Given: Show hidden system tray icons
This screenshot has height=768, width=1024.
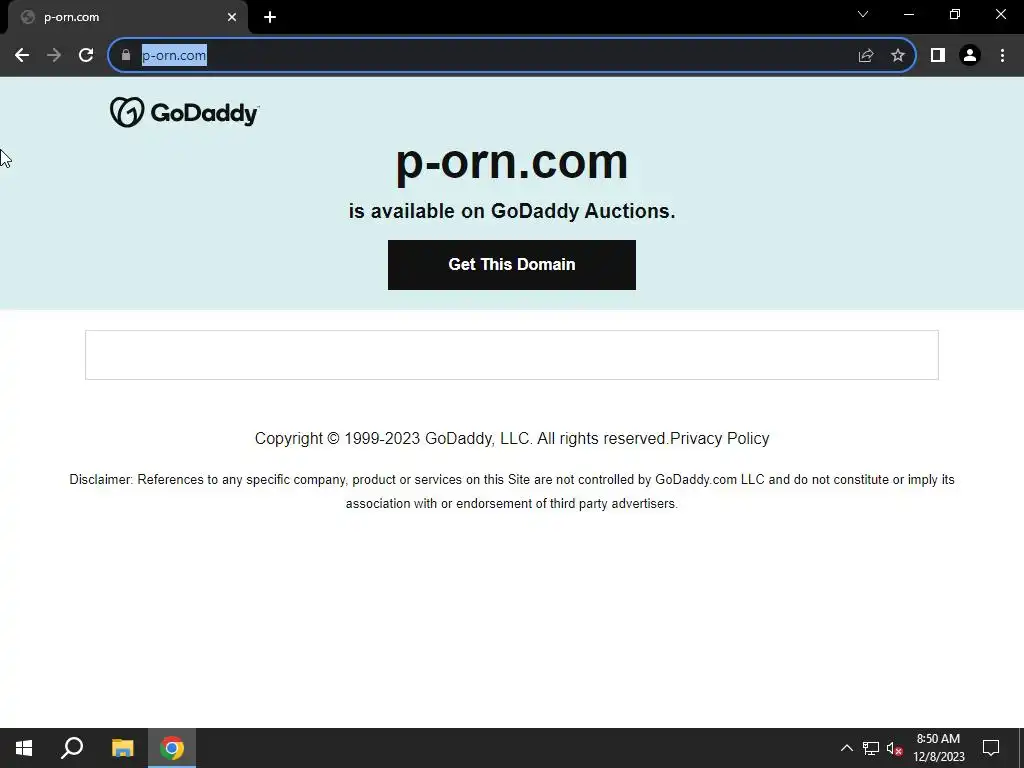Looking at the screenshot, I should (x=846, y=748).
